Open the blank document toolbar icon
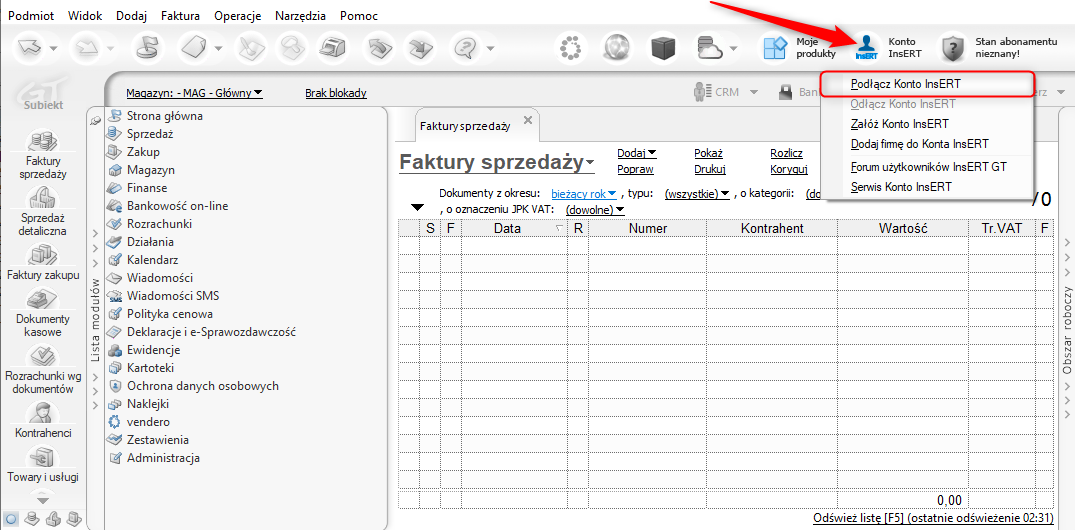The height and width of the screenshot is (530, 1075). pos(193,48)
